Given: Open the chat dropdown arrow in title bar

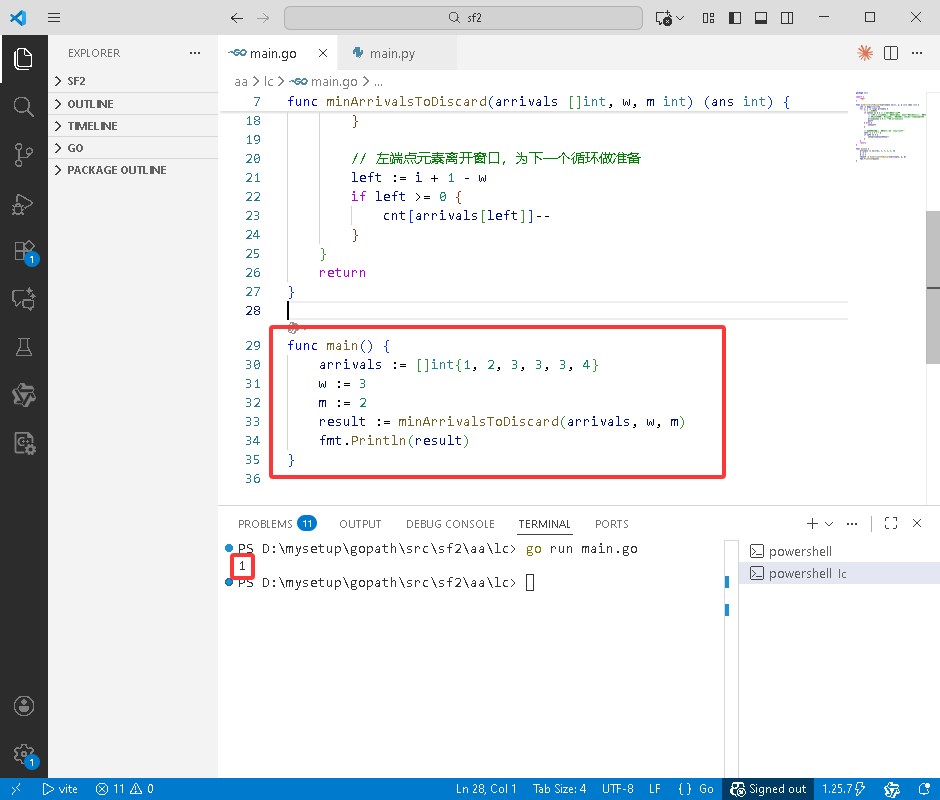Looking at the screenshot, I should tap(680, 18).
